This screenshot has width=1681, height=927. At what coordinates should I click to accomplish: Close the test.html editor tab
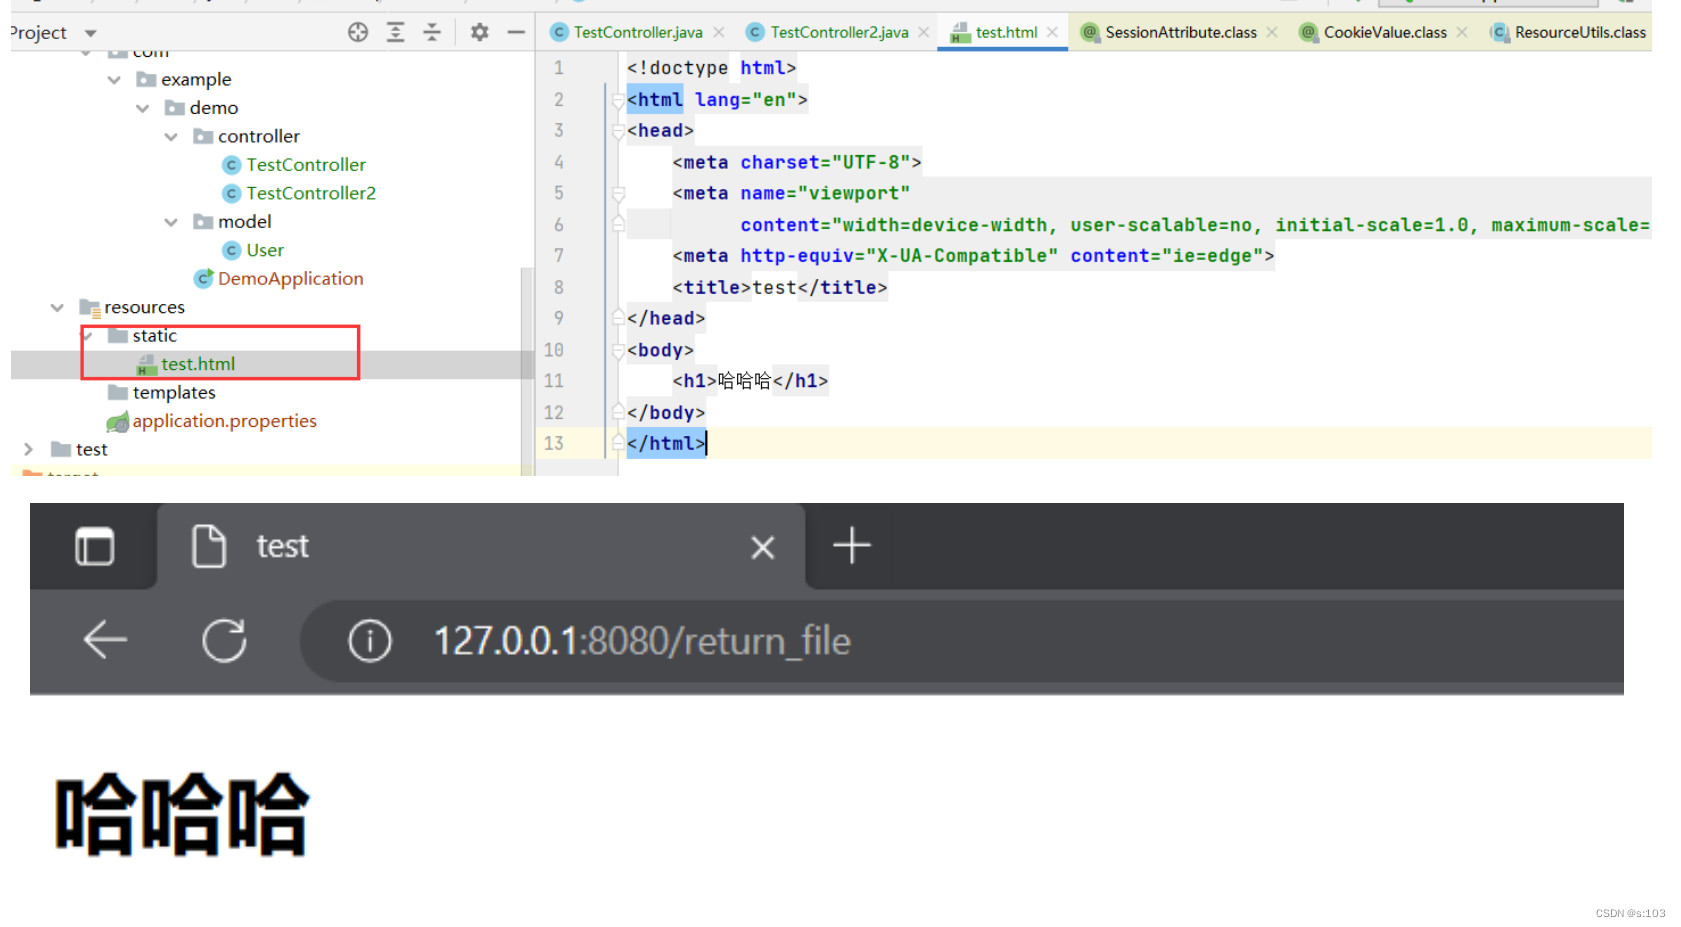pyautogui.click(x=1052, y=32)
